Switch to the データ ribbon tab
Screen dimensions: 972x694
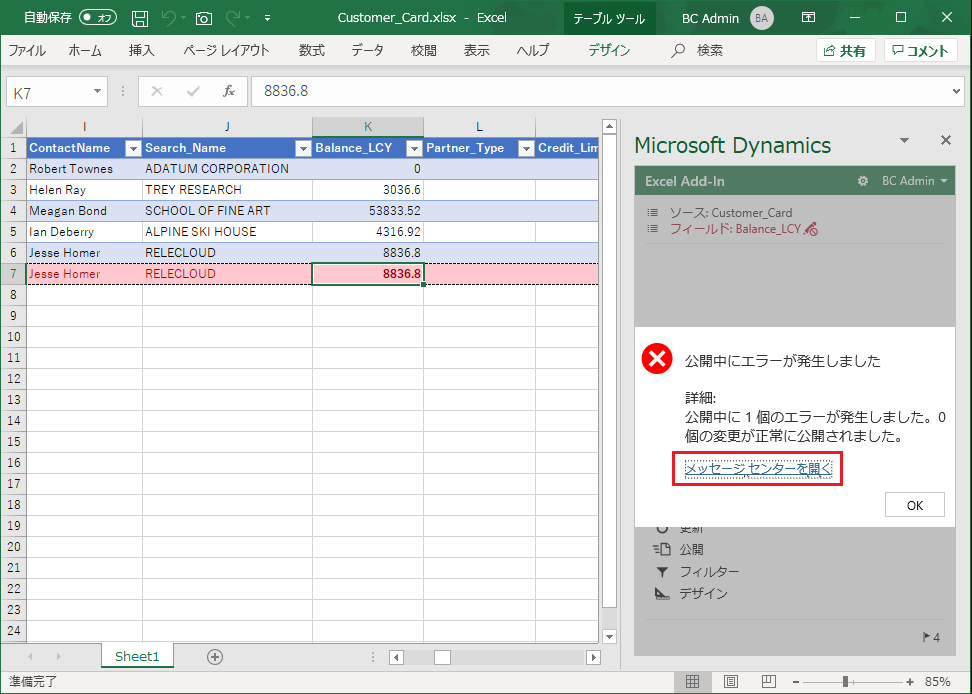(368, 50)
